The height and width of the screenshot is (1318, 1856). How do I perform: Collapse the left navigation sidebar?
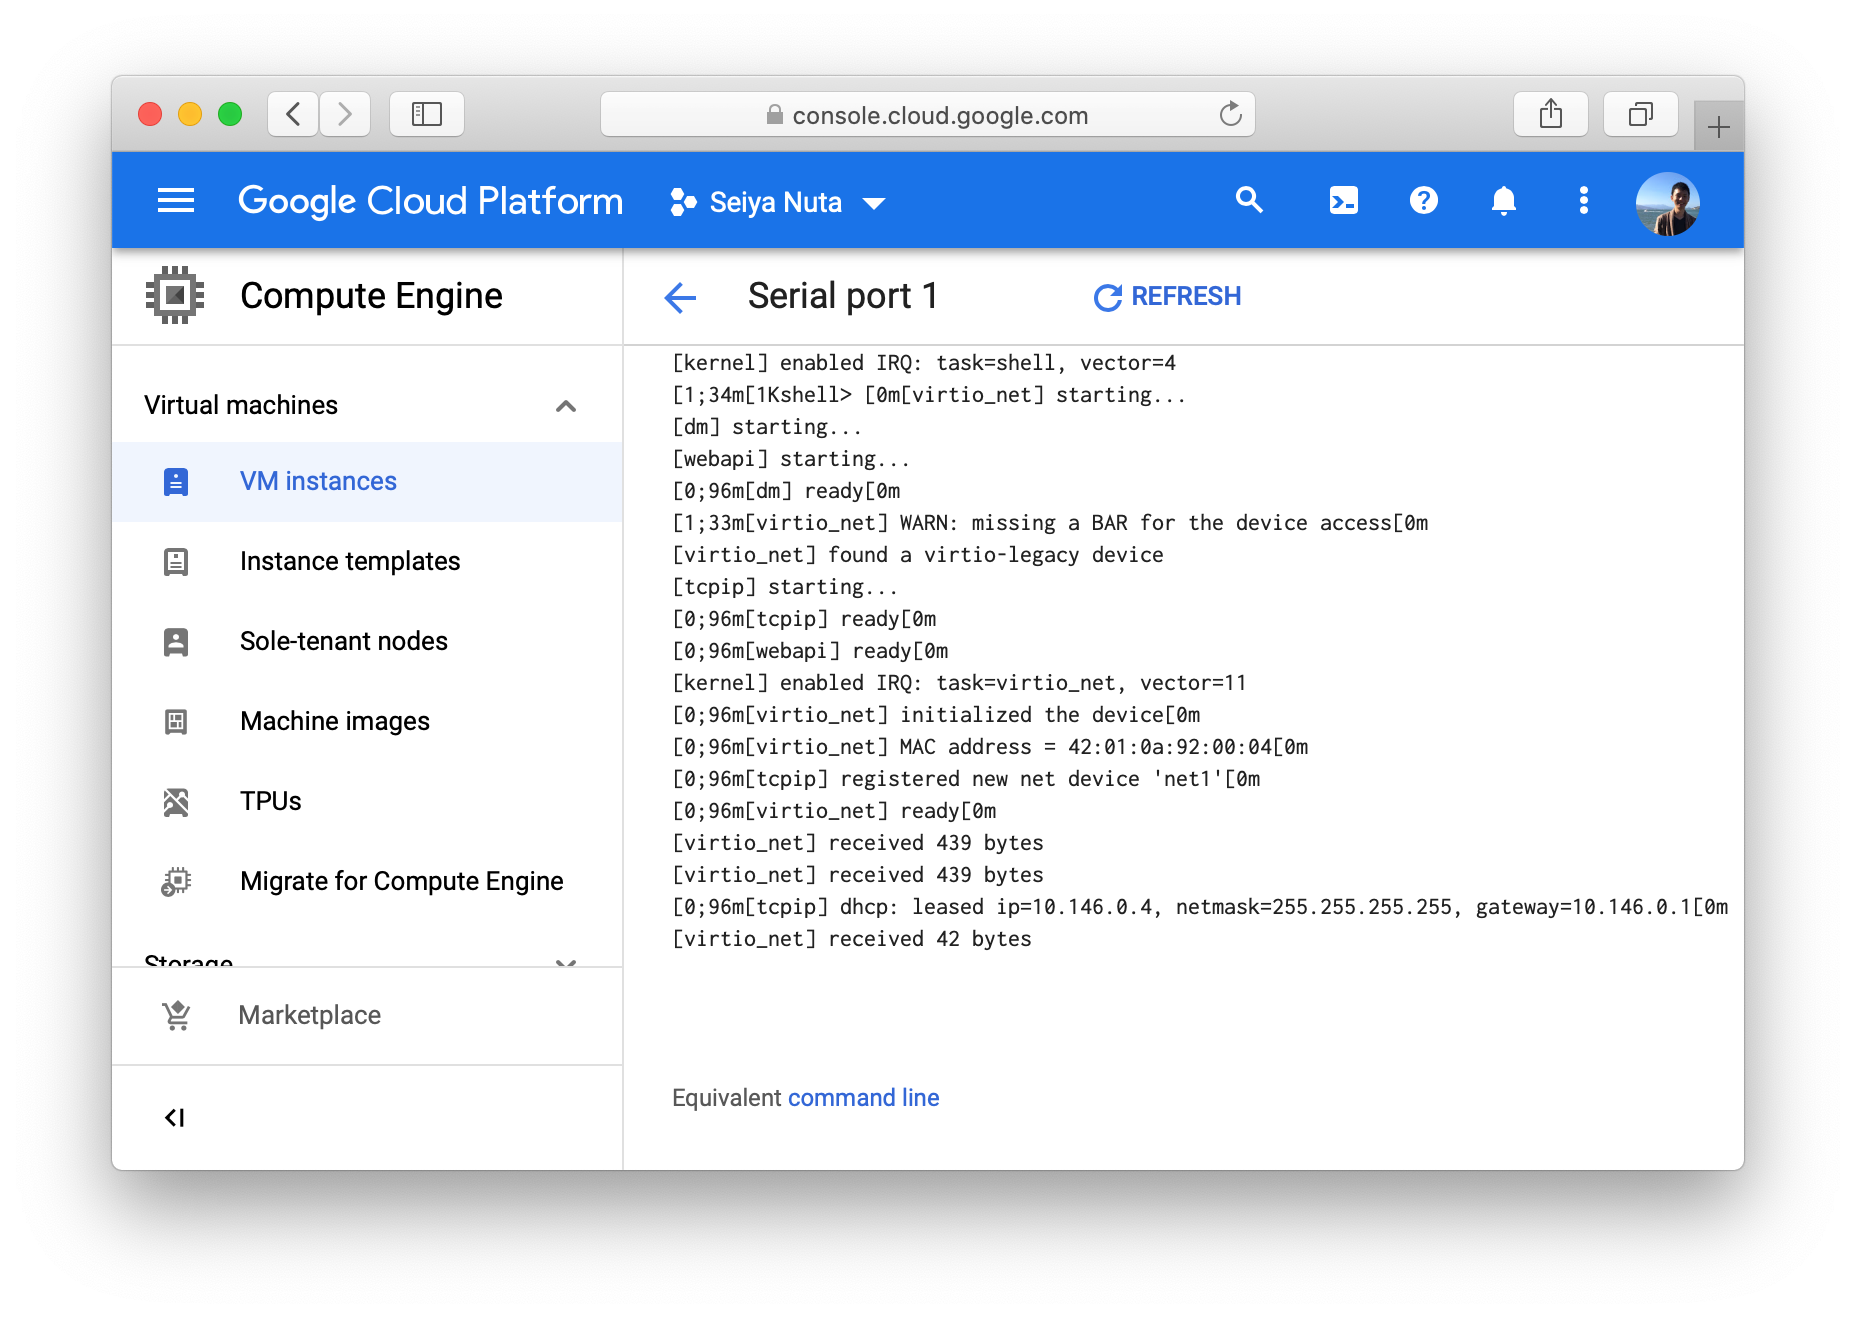[x=176, y=1117]
